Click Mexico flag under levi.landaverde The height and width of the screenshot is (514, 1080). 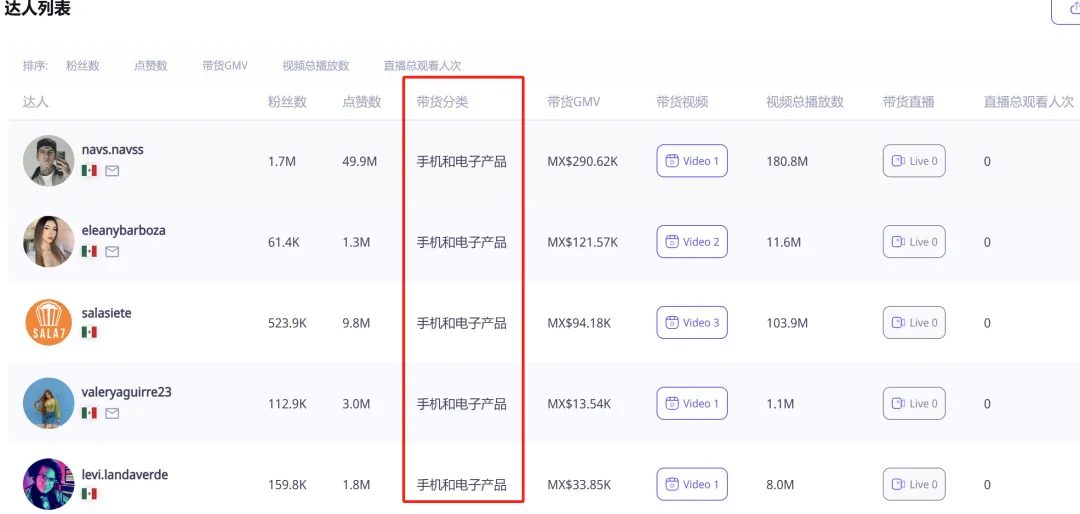click(x=89, y=494)
